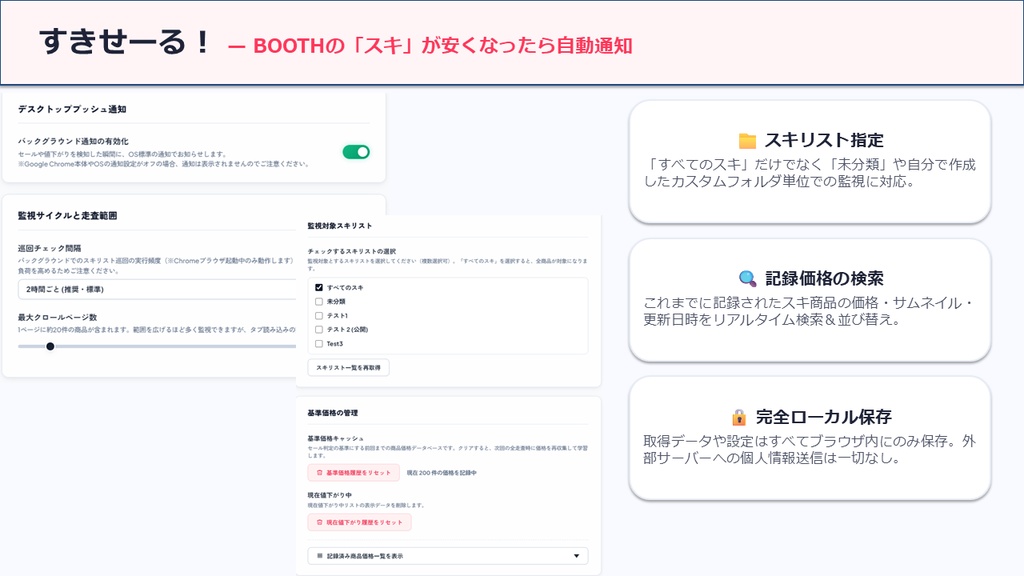This screenshot has height=576, width=1024.
Task: Click the trash icon in 基準価格履歴をリセット
Action: 319,472
